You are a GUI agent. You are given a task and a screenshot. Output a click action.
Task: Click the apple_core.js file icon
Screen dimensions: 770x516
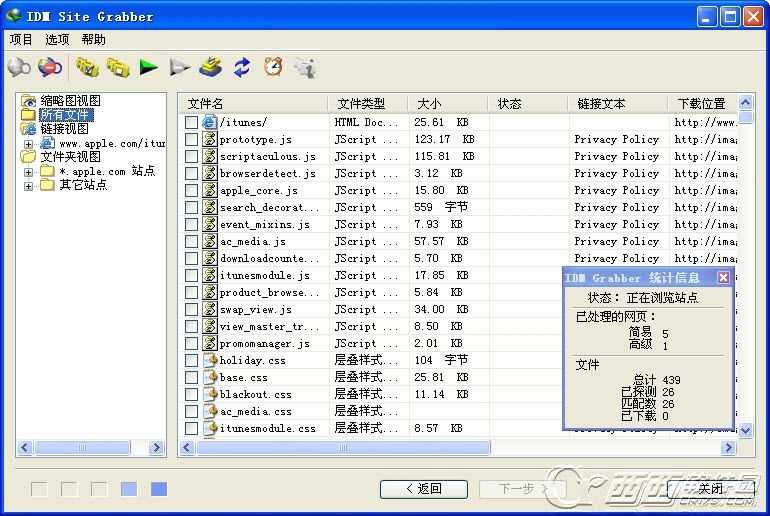click(210, 190)
